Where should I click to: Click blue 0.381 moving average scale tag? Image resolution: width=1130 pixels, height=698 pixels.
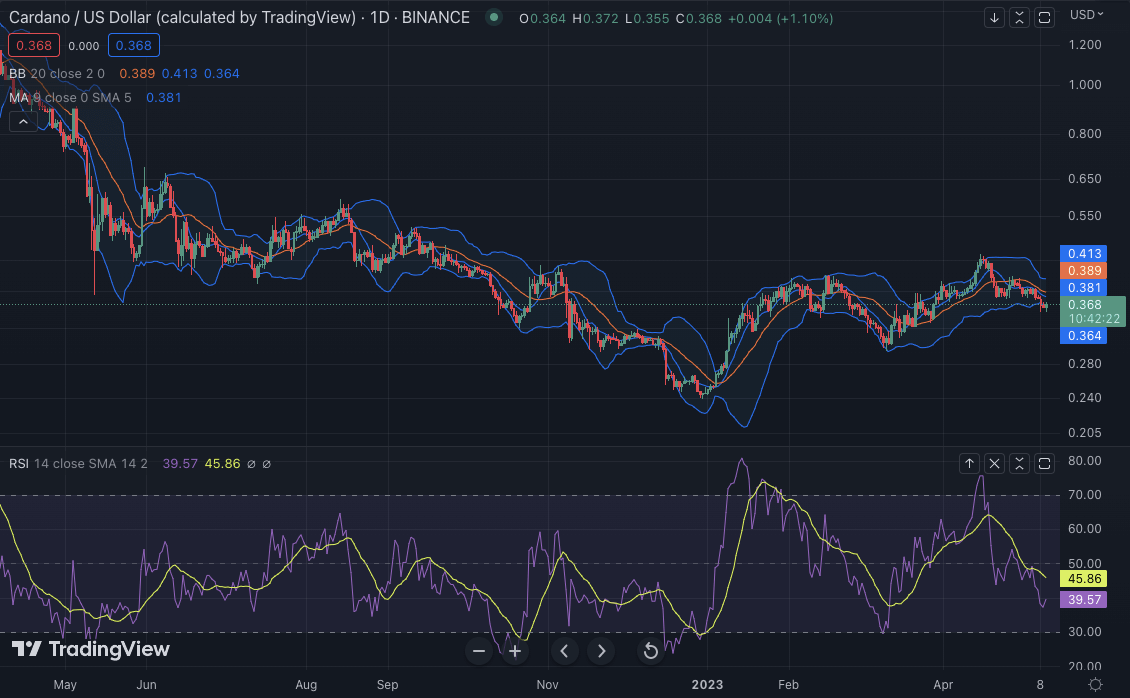1083,288
